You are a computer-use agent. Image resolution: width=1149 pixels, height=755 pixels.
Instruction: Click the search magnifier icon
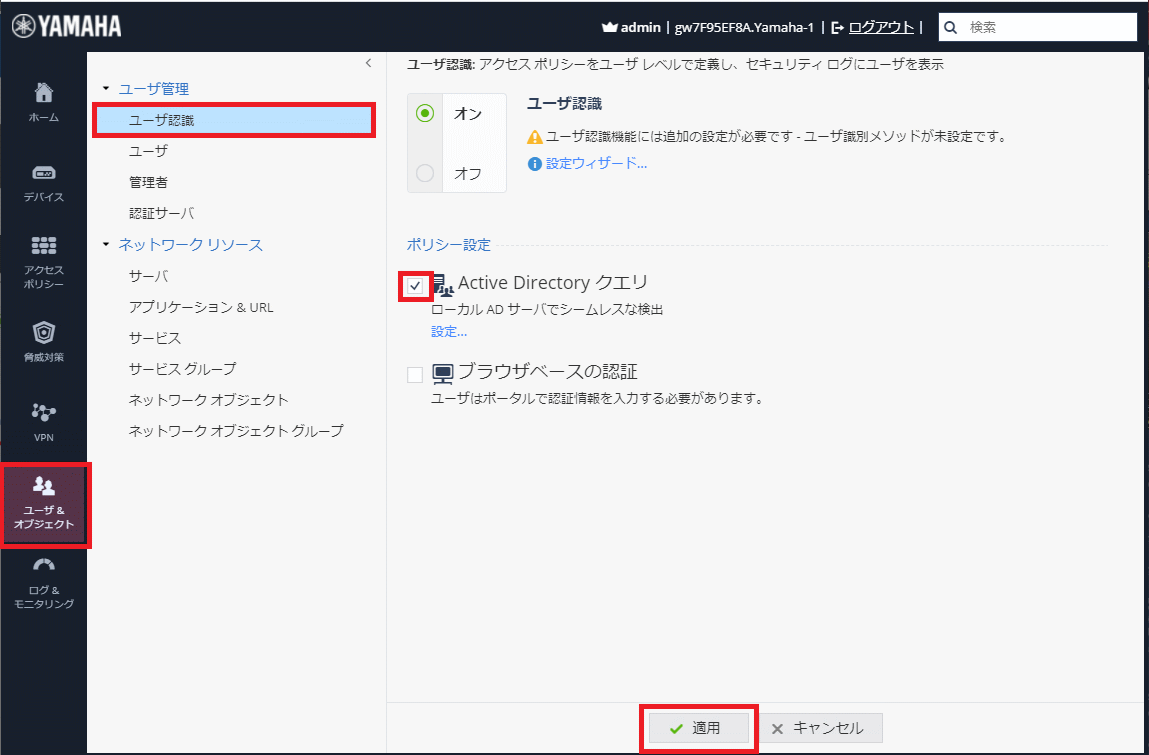tap(951, 28)
